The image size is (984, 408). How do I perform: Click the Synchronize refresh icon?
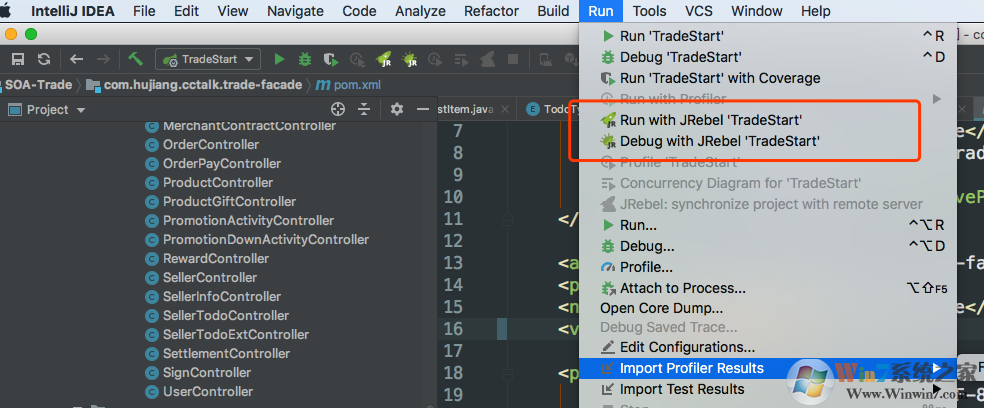(x=43, y=60)
